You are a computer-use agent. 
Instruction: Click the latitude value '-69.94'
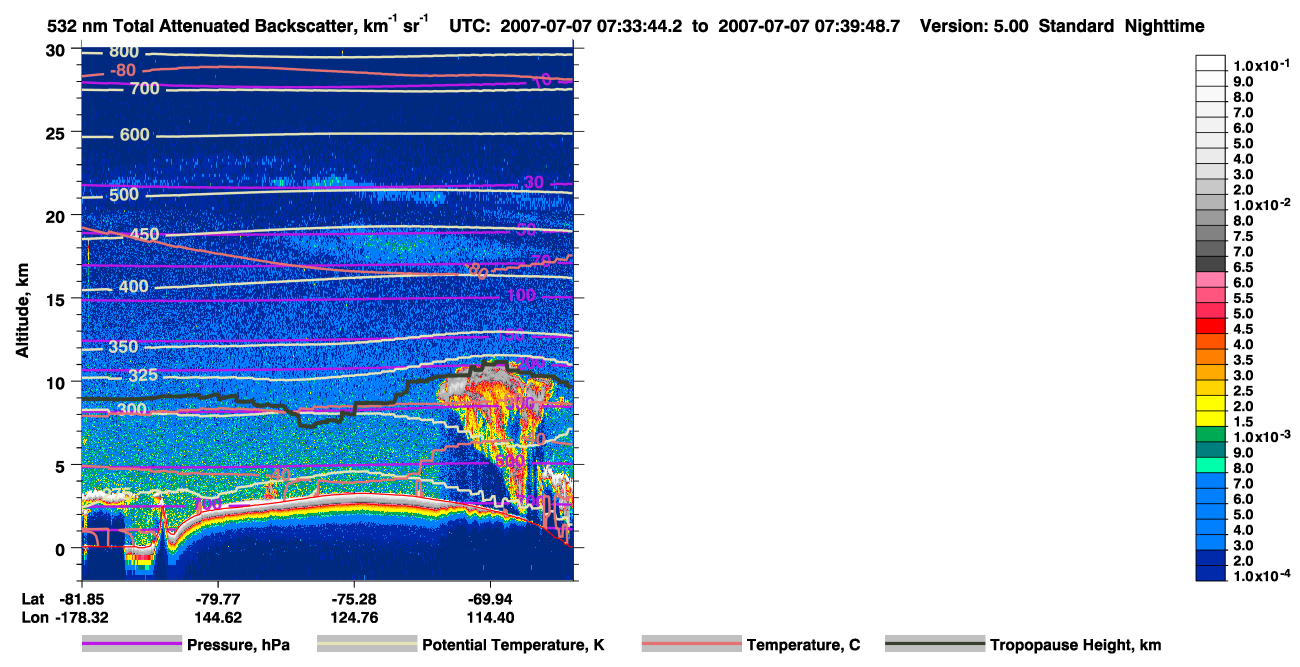coord(490,598)
